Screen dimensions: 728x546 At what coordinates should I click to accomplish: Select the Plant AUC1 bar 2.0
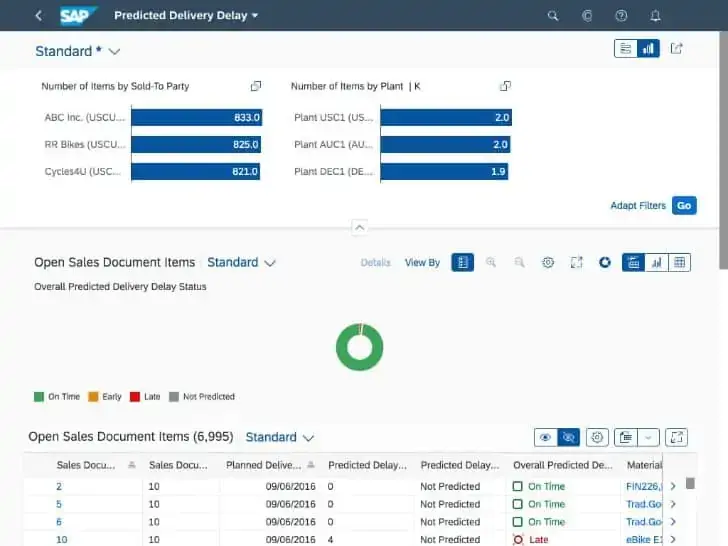(x=445, y=144)
